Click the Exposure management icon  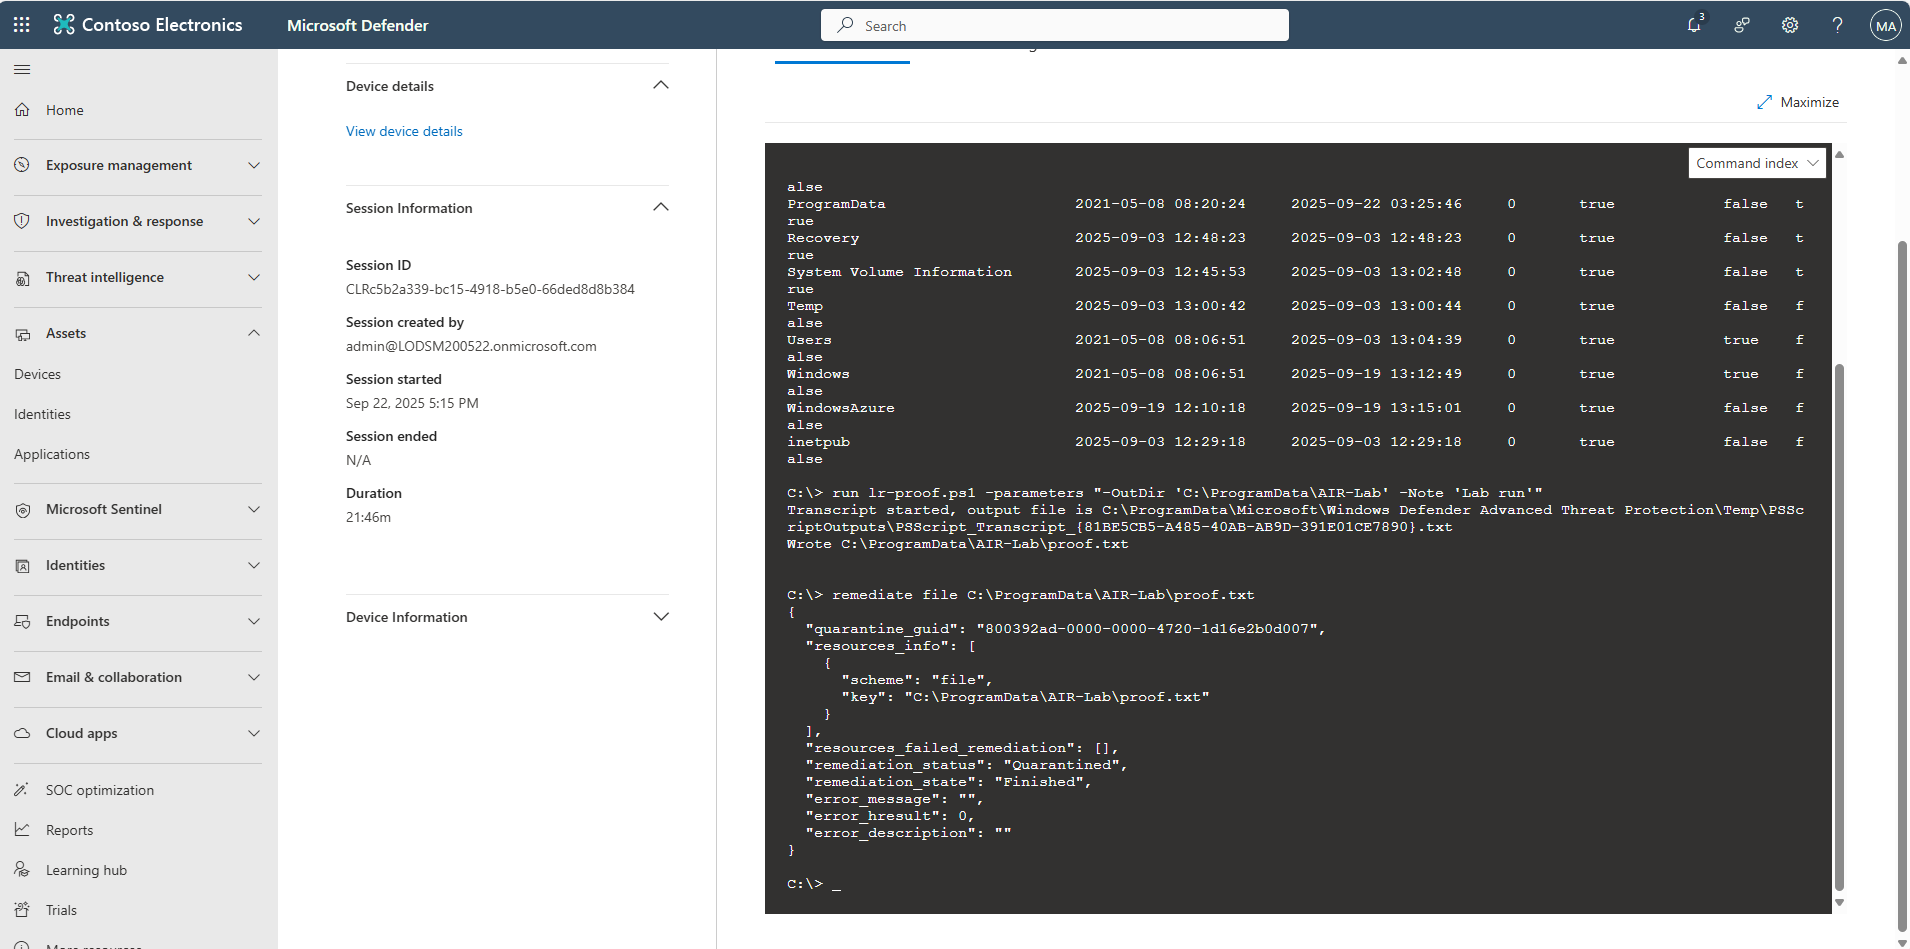[x=22, y=165]
